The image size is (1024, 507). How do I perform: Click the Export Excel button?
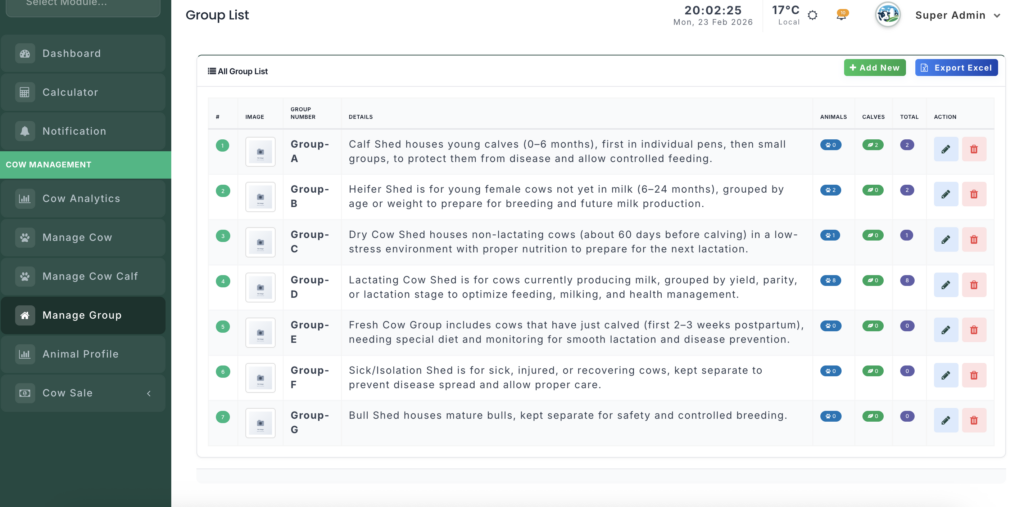pyautogui.click(x=956, y=68)
